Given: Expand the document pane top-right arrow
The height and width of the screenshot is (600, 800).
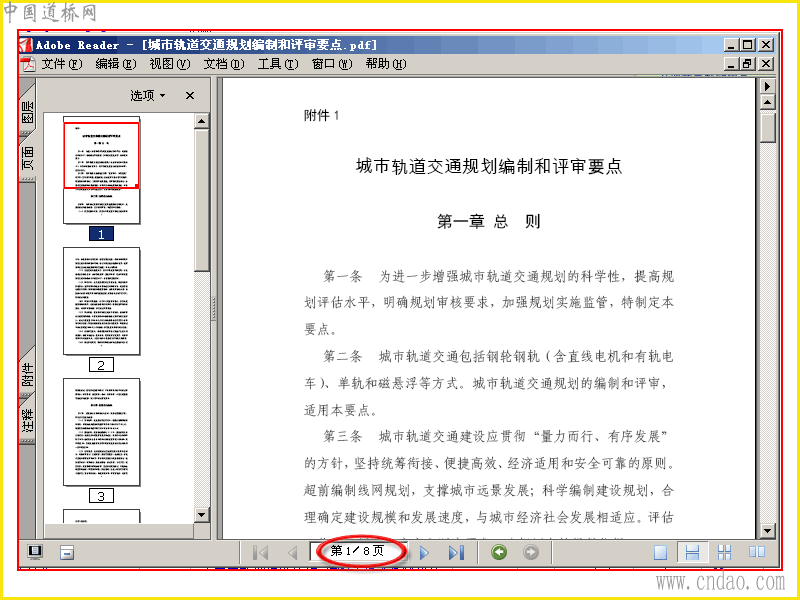Looking at the screenshot, I should pyautogui.click(x=767, y=86).
